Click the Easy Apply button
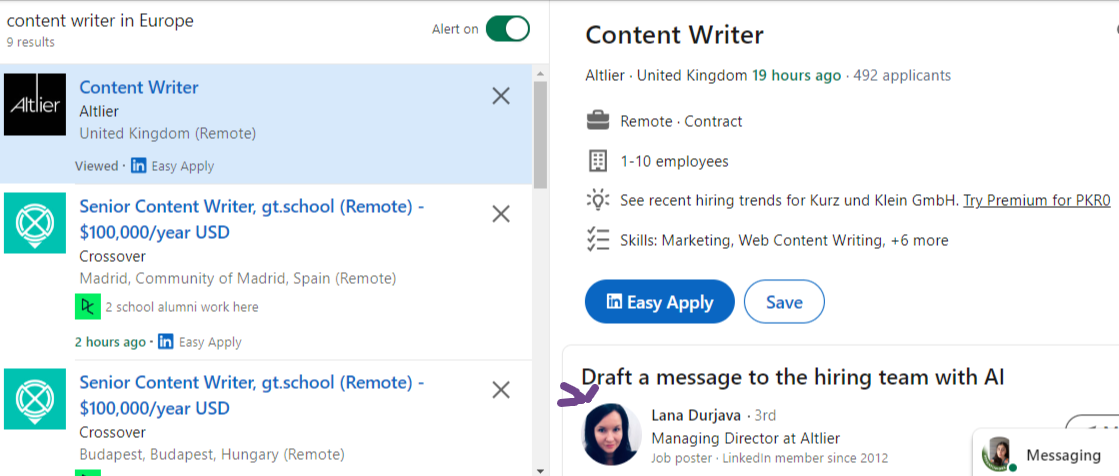Image resolution: width=1119 pixels, height=476 pixels. [659, 302]
